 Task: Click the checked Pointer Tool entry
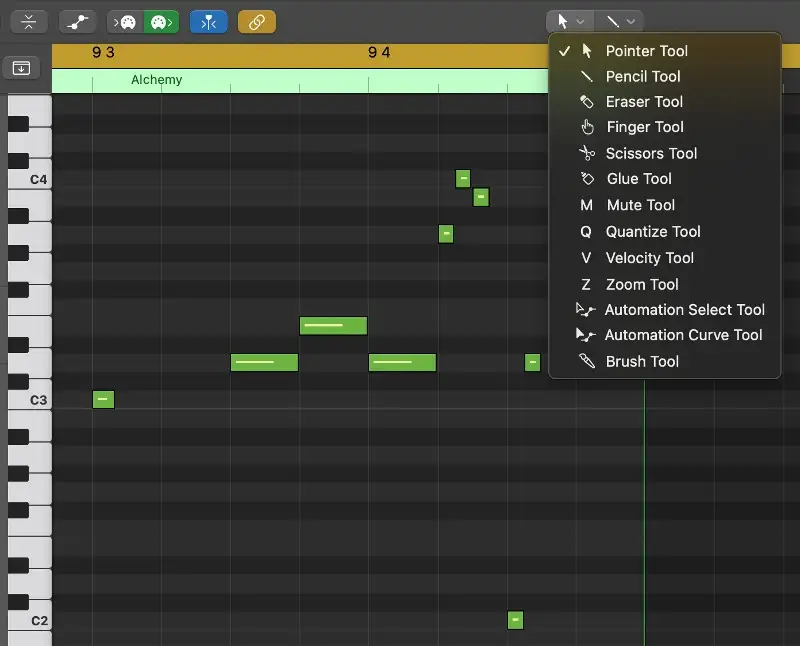click(646, 50)
